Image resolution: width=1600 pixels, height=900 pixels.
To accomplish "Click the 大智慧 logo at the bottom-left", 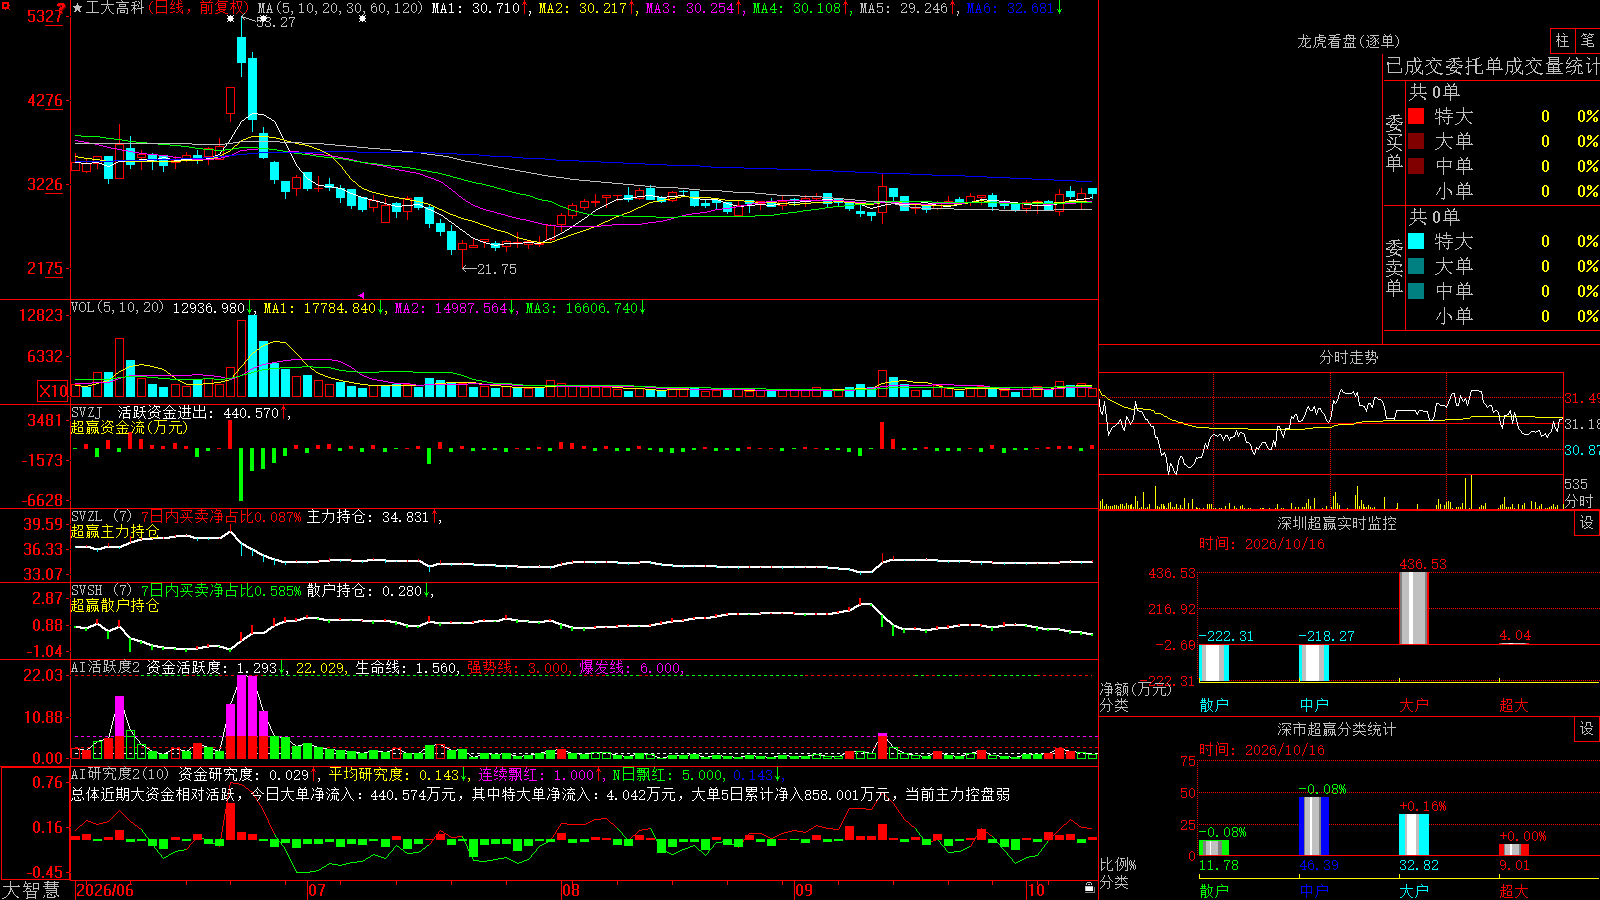I will pos(31,890).
